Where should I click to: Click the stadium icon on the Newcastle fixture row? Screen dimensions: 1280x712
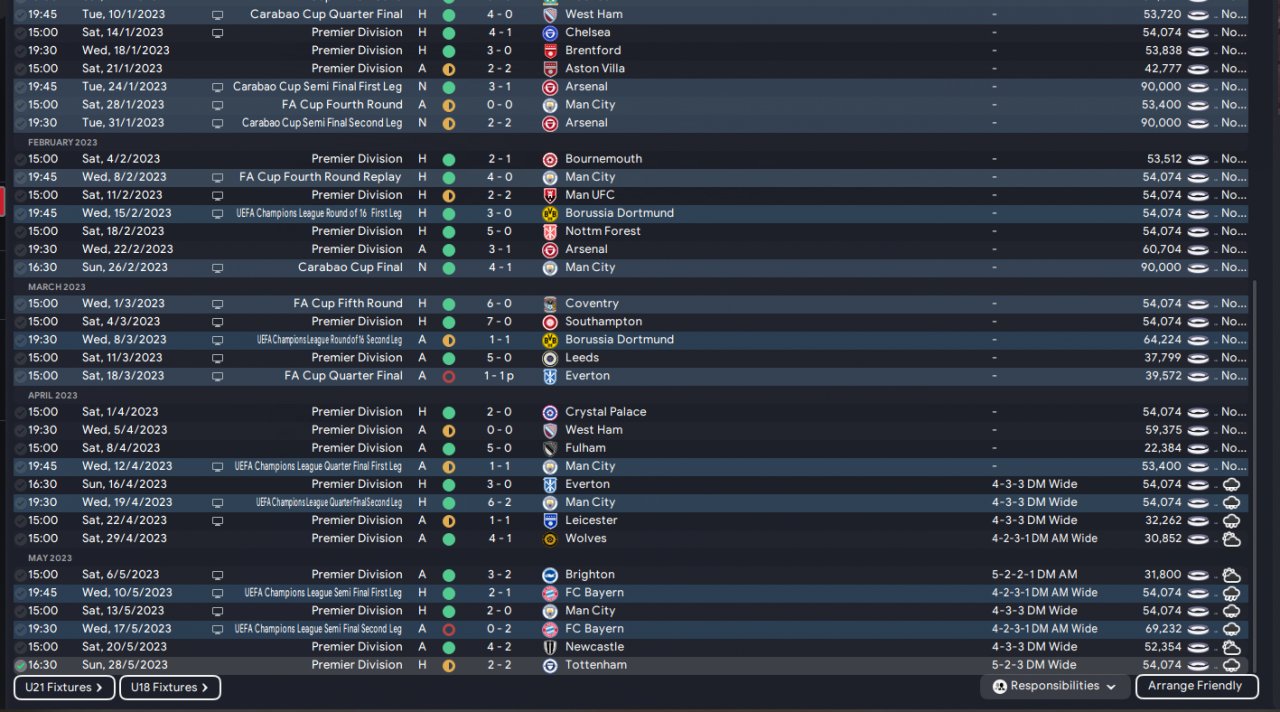pyautogui.click(x=1197, y=647)
